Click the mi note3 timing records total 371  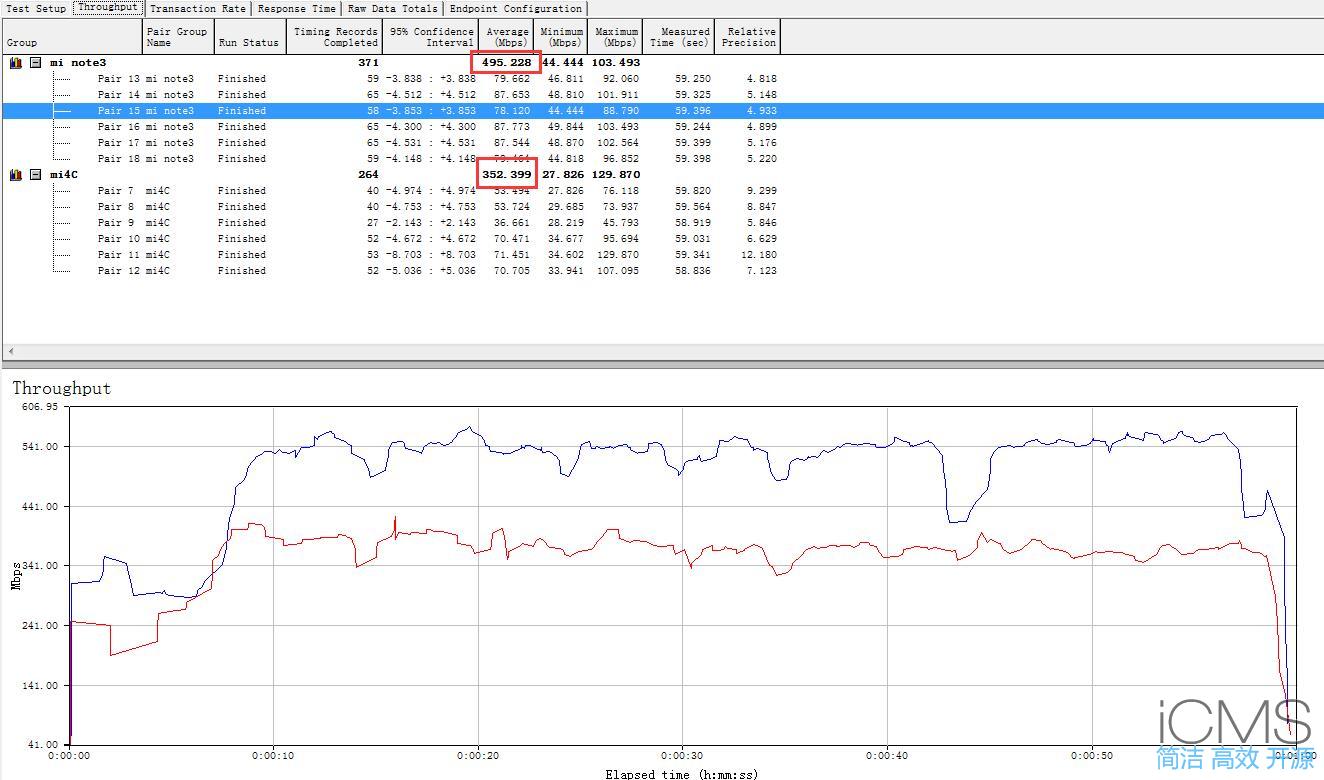[368, 63]
